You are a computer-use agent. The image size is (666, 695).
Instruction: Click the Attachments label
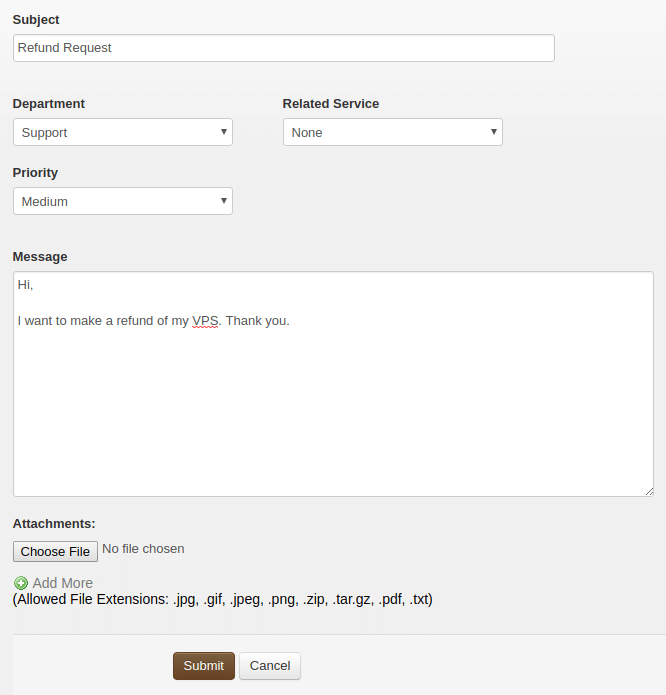click(54, 523)
